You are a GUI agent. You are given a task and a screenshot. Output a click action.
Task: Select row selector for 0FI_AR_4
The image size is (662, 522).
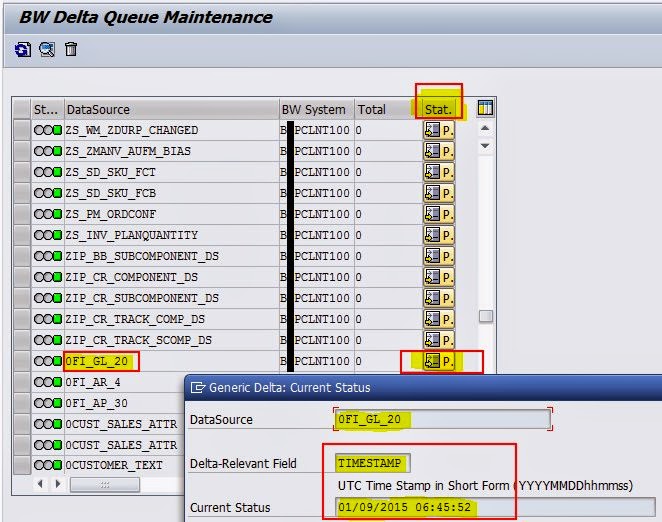pyautogui.click(x=22, y=382)
